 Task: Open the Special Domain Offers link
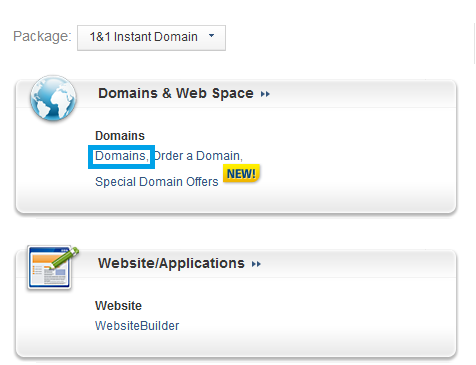pos(157,182)
